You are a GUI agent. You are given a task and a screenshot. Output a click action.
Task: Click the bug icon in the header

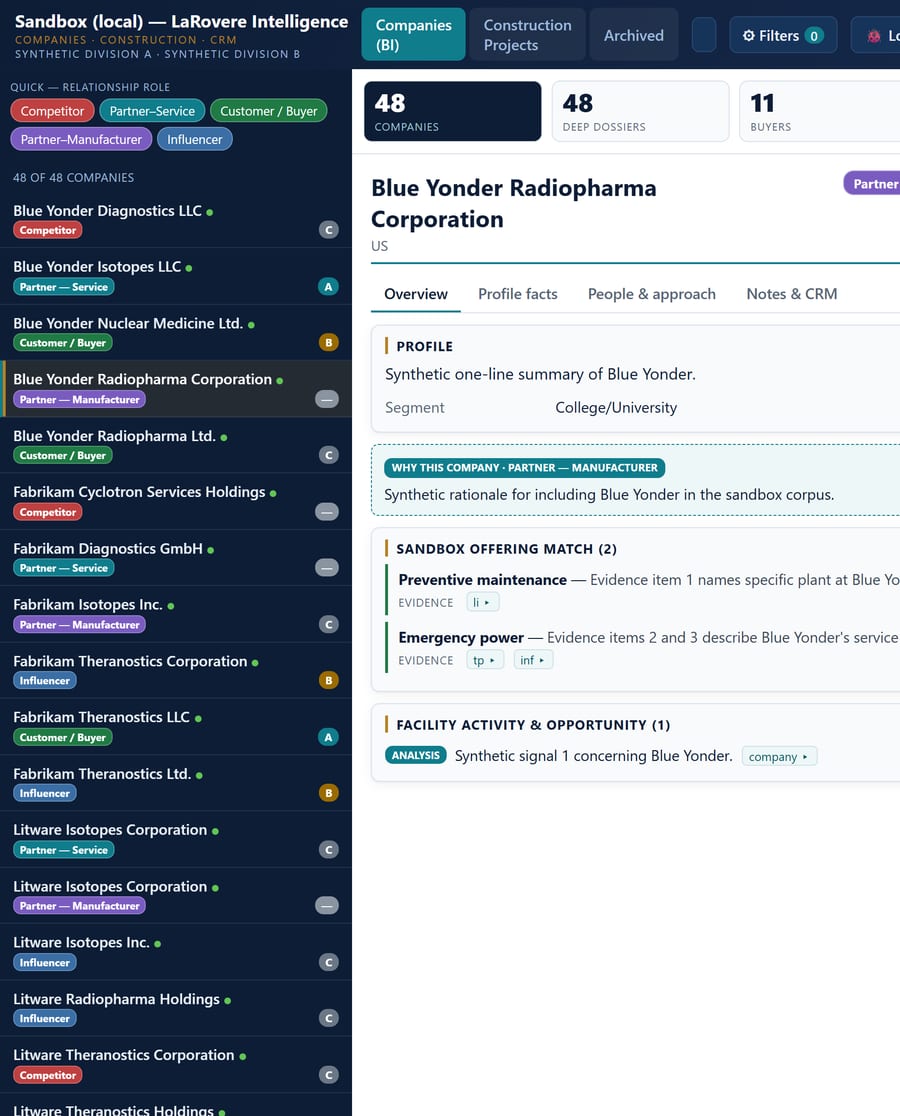coord(874,36)
